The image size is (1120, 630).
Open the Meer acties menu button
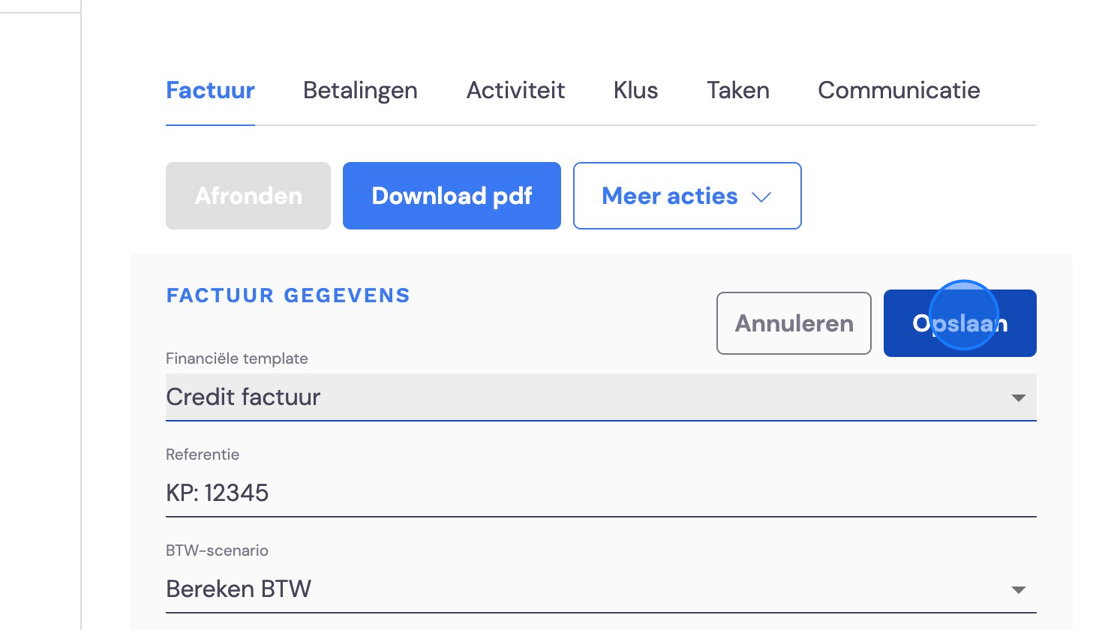point(687,196)
